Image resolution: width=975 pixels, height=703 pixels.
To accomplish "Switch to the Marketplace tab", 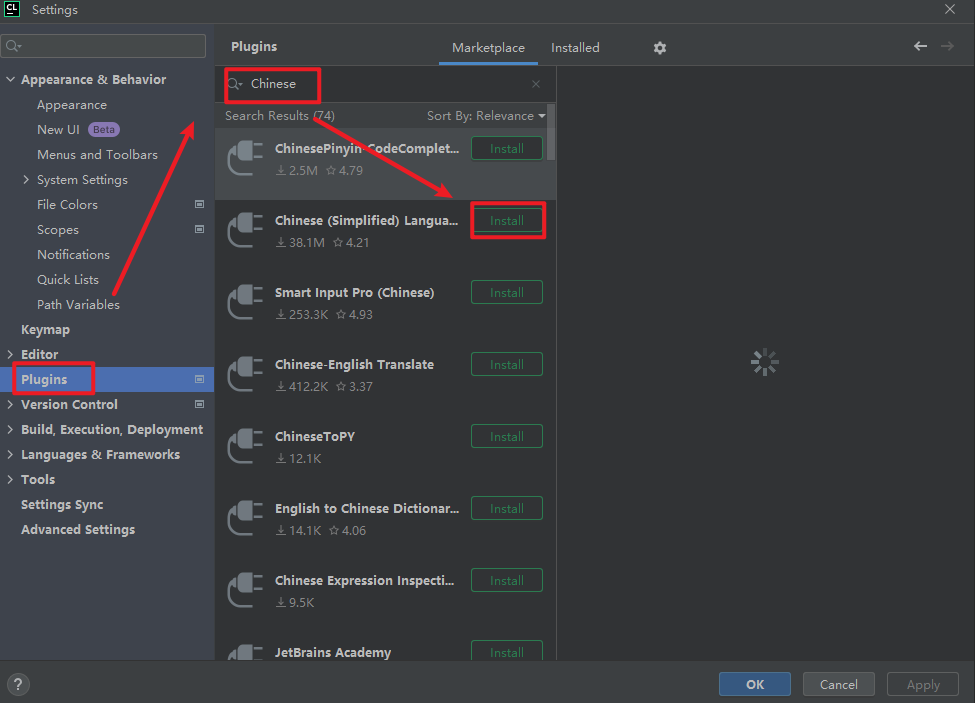I will click(488, 48).
